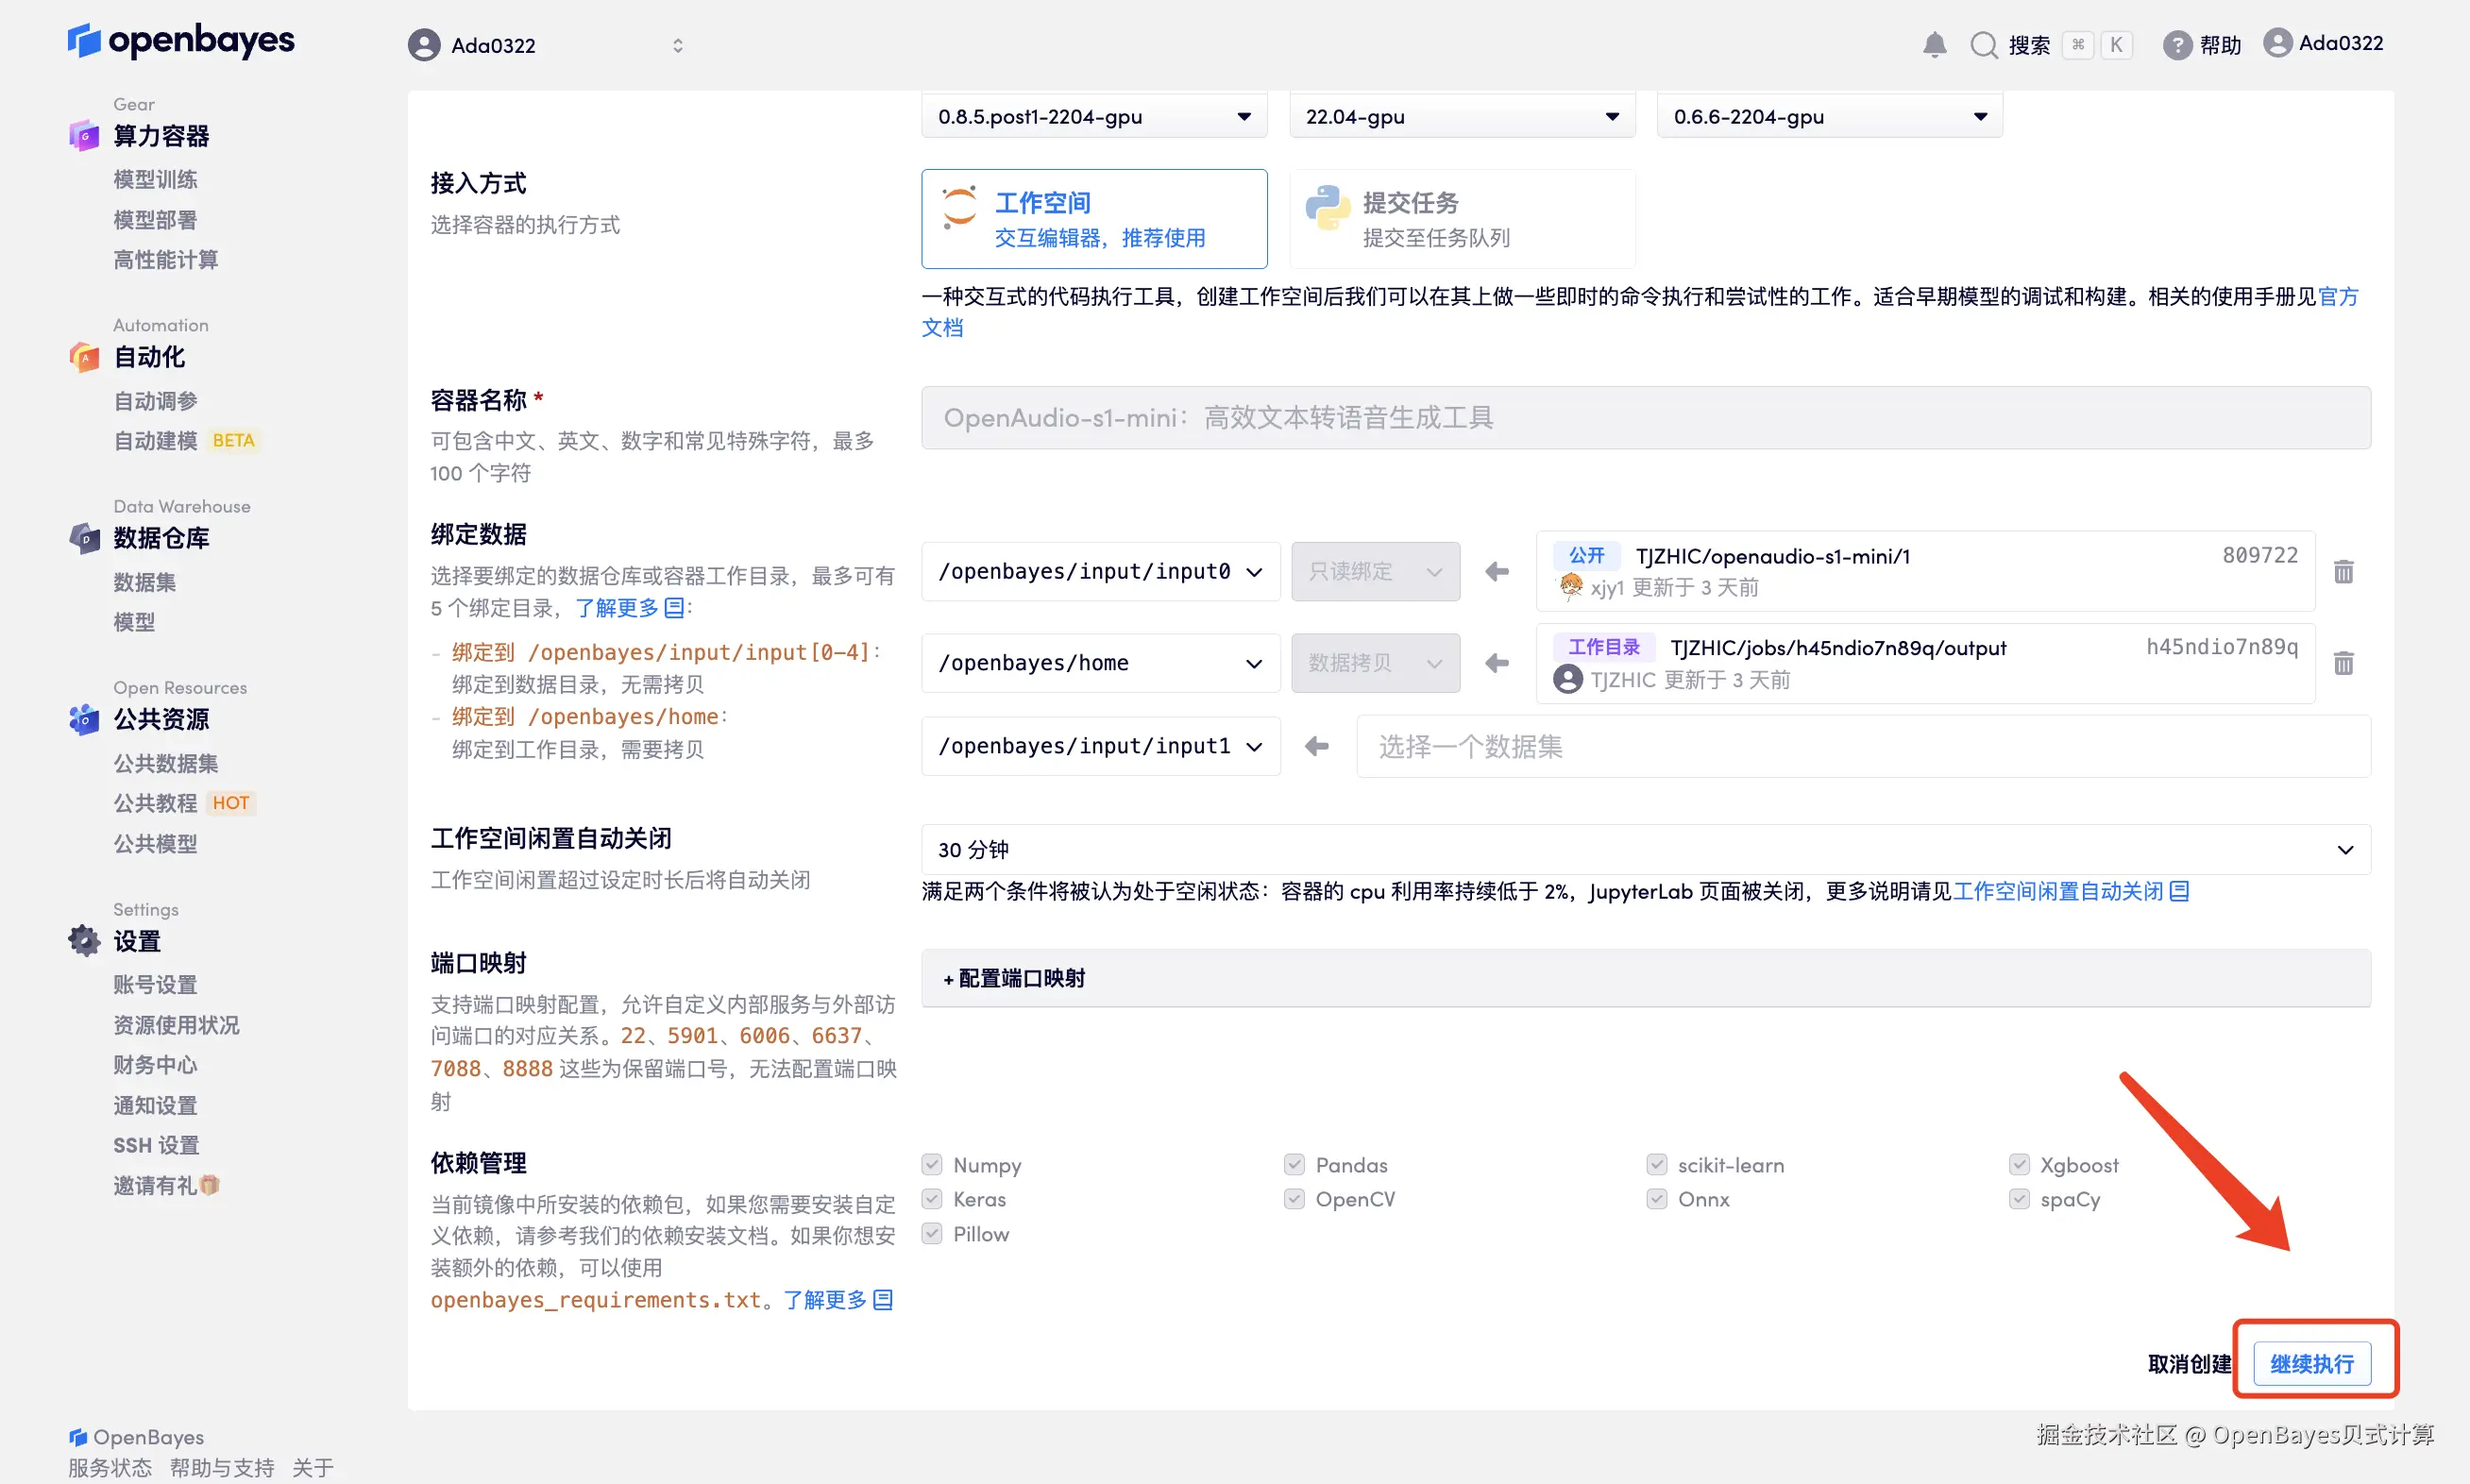Open 模型训练 in the sidebar
The width and height of the screenshot is (2470, 1484).
(x=155, y=179)
